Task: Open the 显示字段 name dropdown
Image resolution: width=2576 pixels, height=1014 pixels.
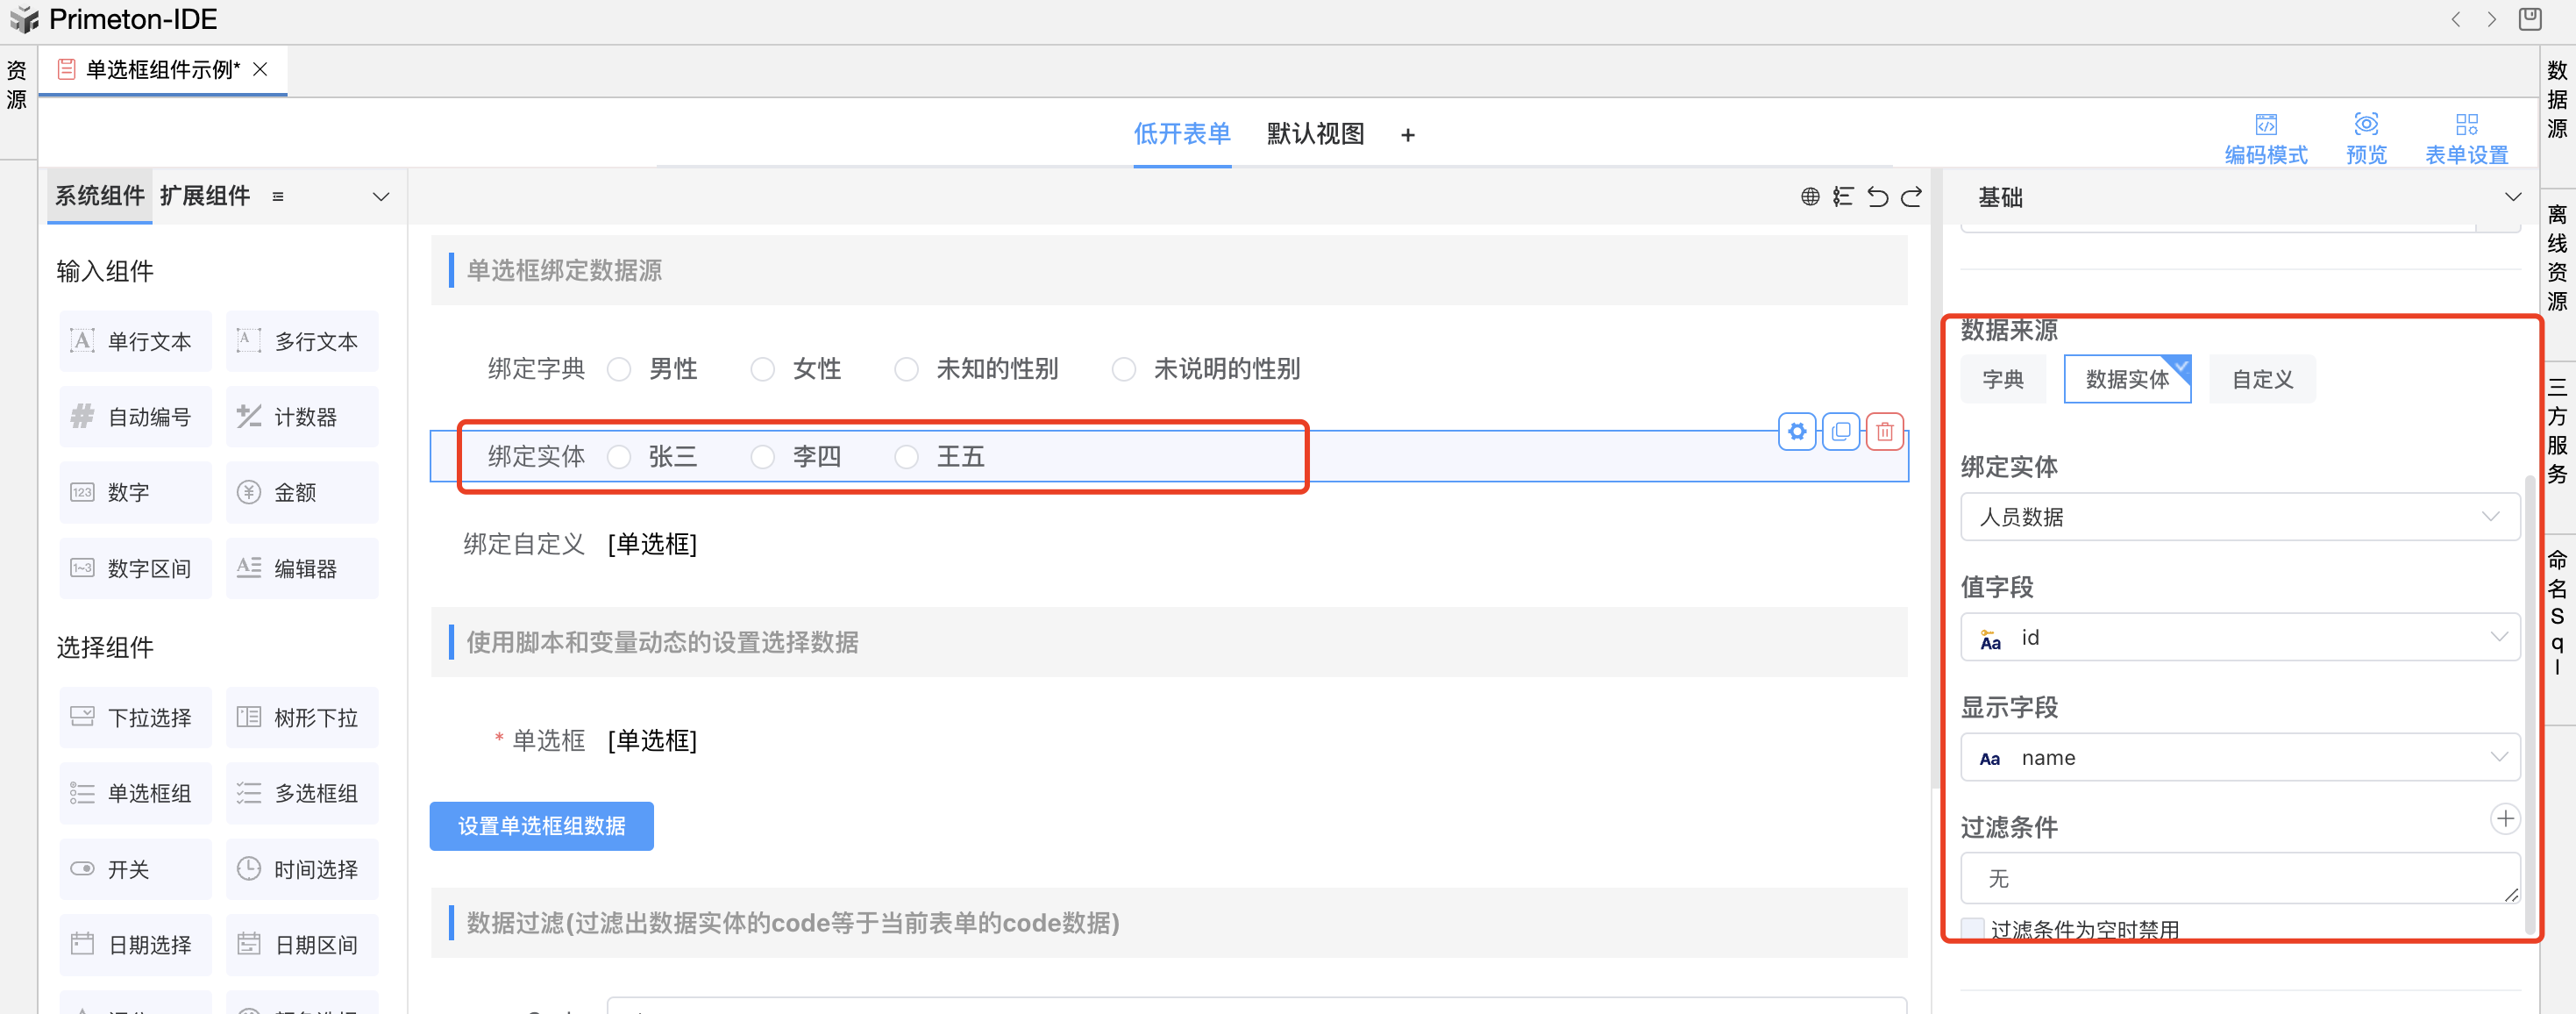Action: tap(2239, 758)
